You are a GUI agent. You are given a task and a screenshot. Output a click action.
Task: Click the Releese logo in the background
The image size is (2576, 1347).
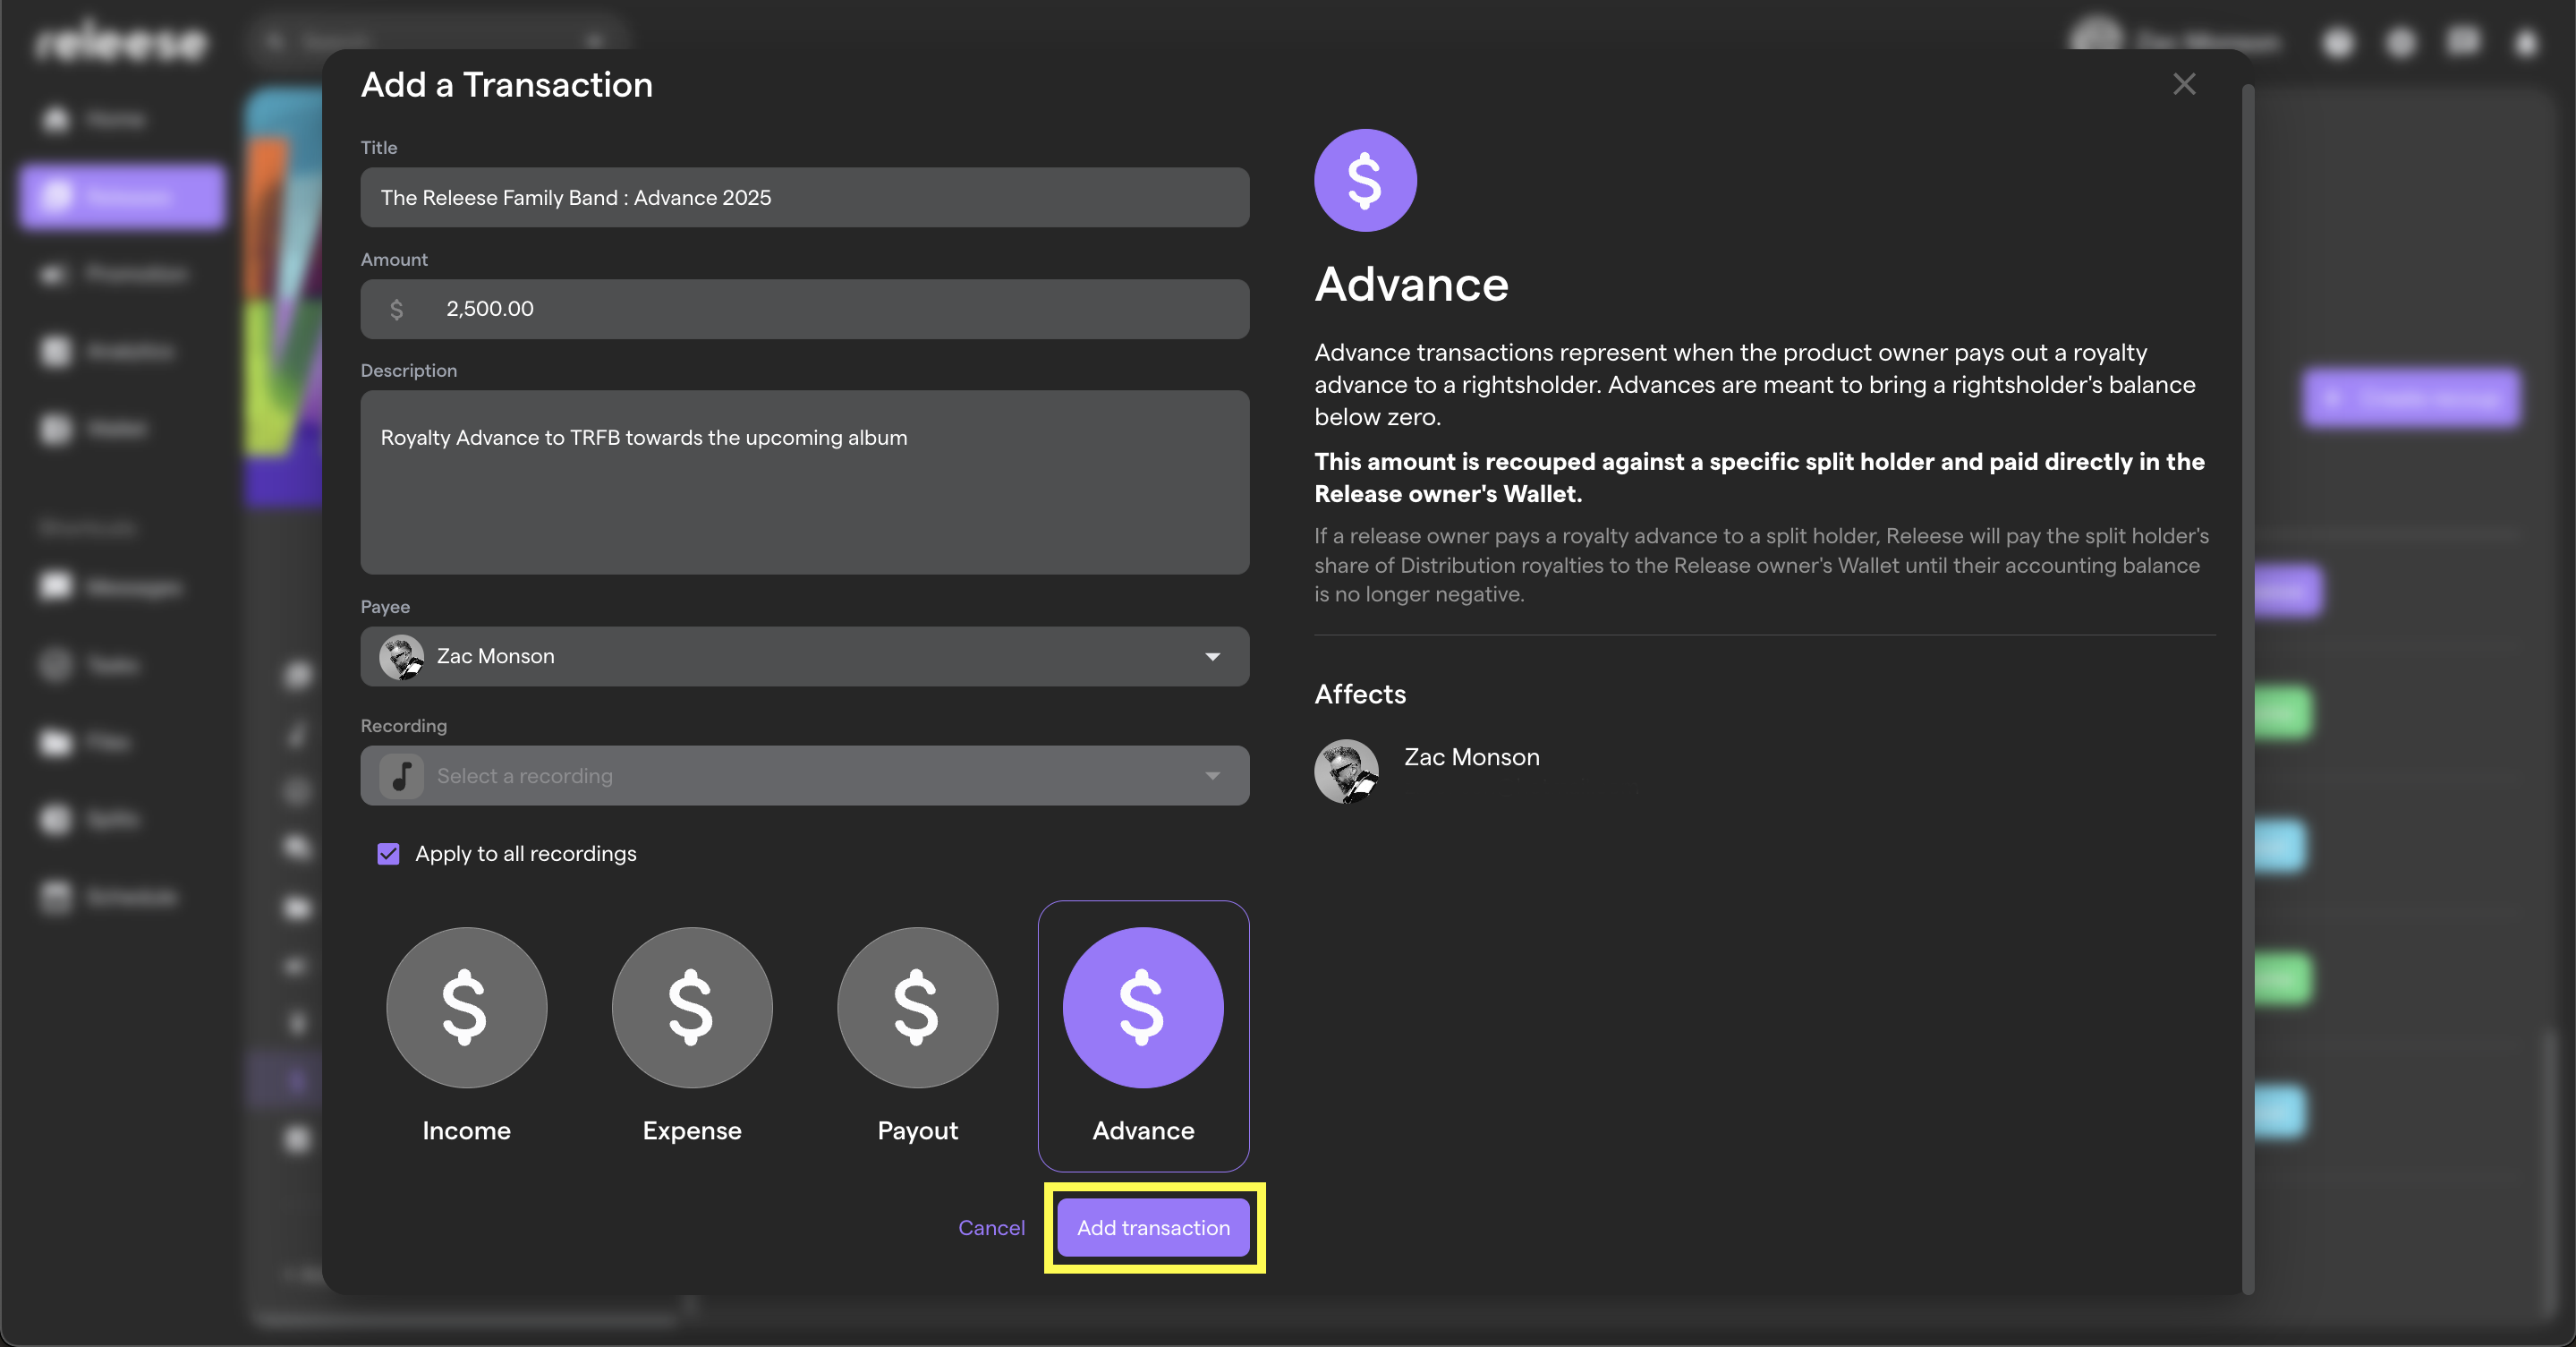click(120, 42)
